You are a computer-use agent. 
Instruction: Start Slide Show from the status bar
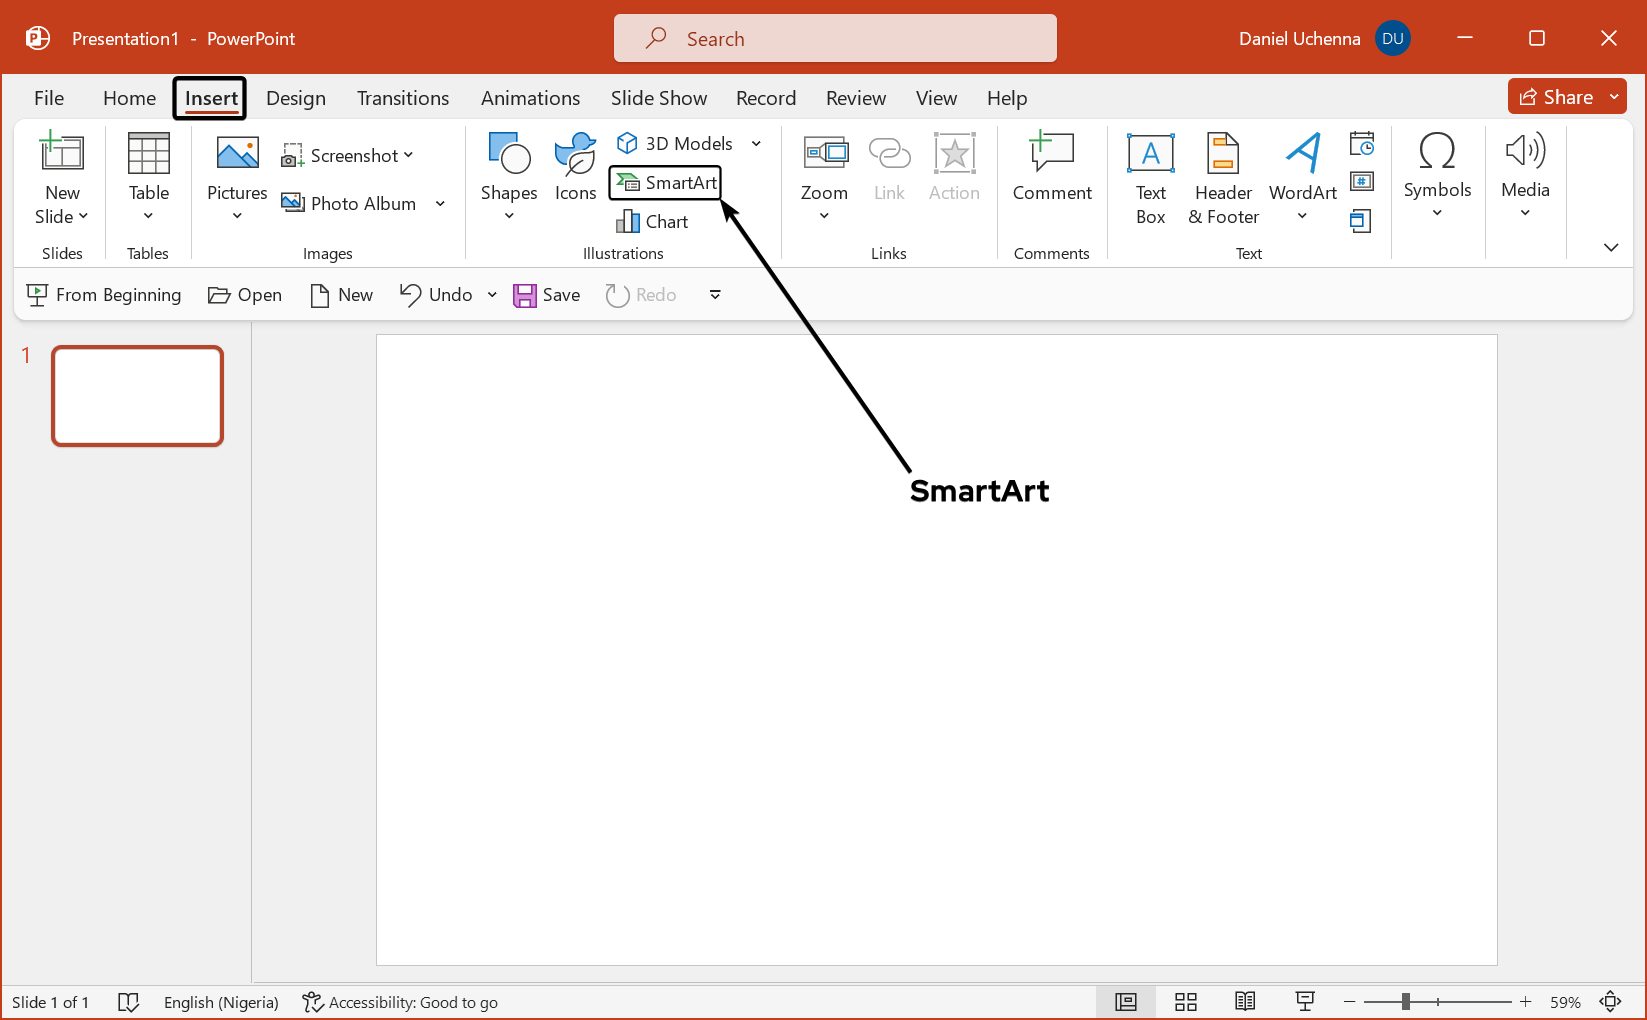(x=1304, y=1001)
